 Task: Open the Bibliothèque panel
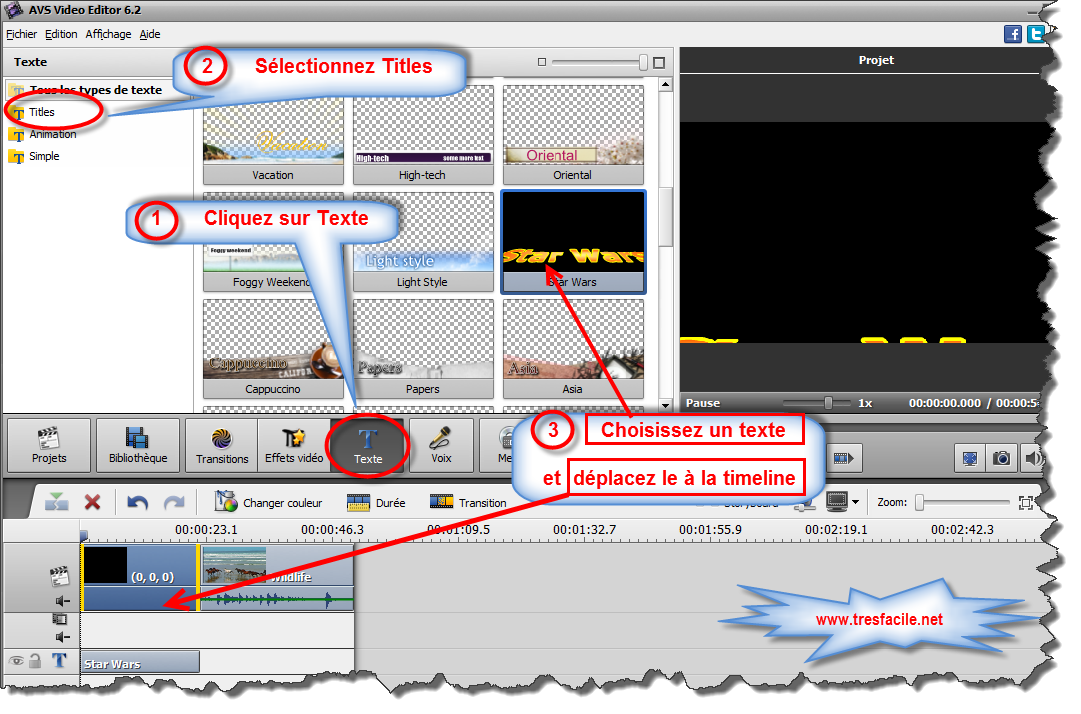coord(137,445)
